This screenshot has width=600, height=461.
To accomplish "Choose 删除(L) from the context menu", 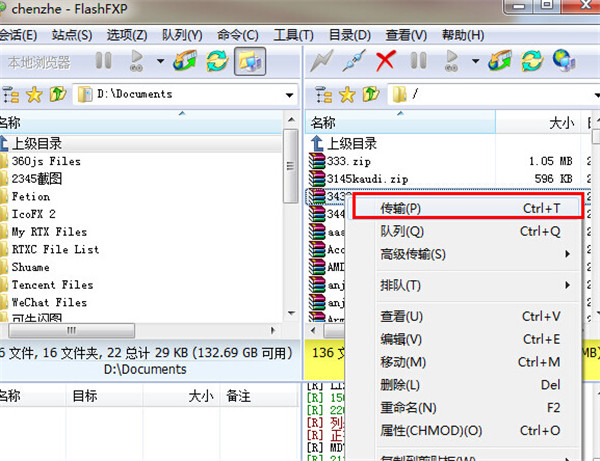I will pyautogui.click(x=402, y=384).
